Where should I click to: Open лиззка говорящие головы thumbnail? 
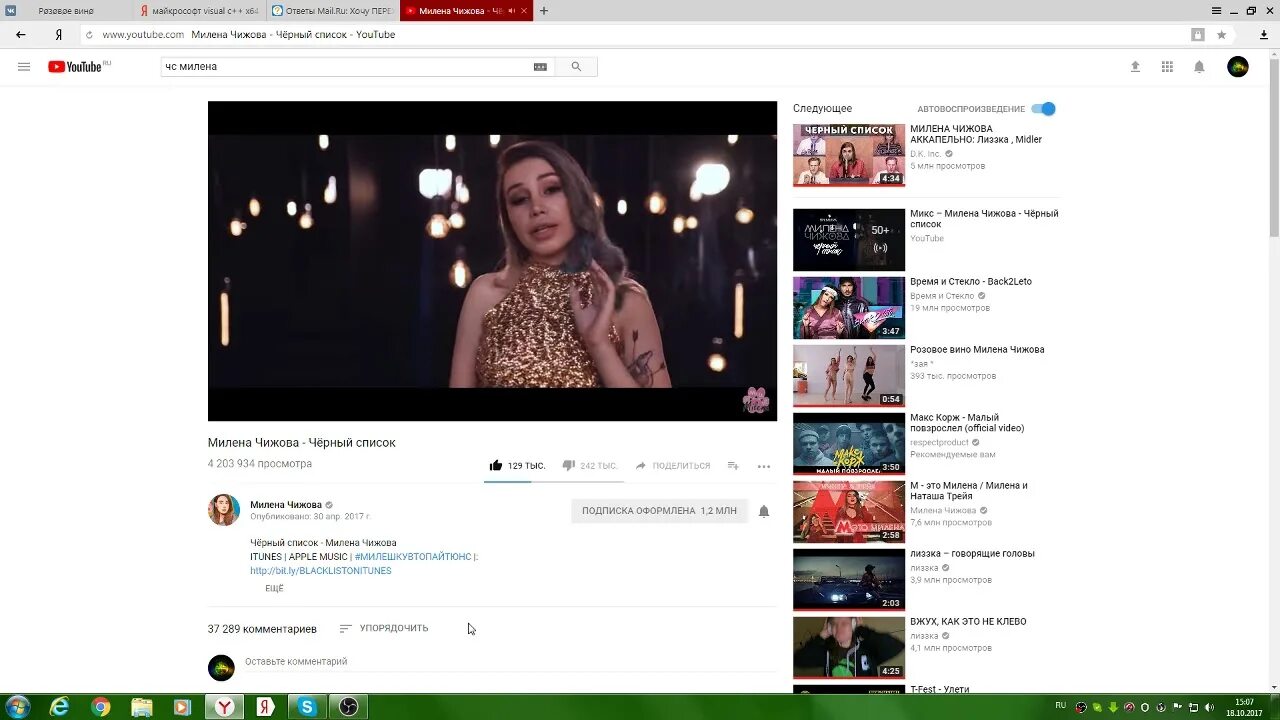849,580
